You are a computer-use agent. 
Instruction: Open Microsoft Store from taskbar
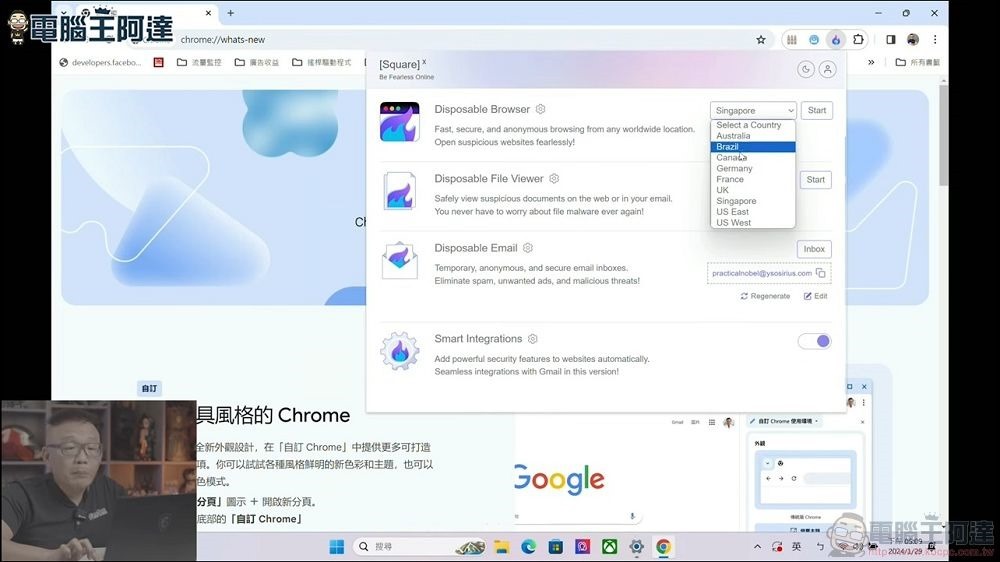tap(555, 547)
